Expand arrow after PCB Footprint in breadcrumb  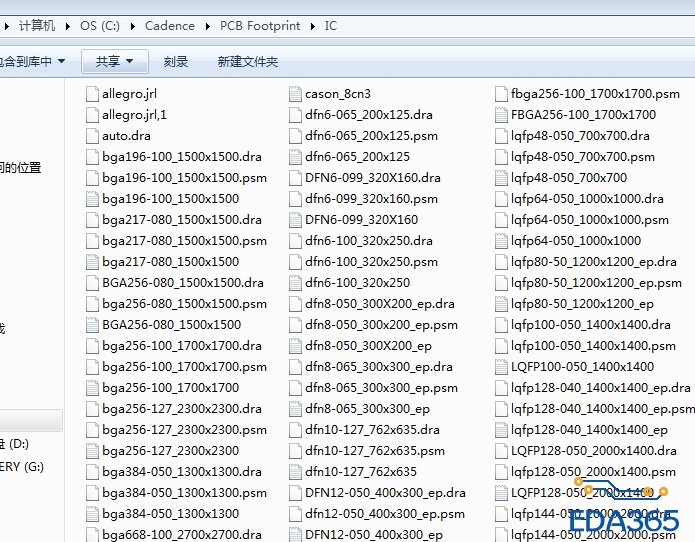click(x=313, y=26)
